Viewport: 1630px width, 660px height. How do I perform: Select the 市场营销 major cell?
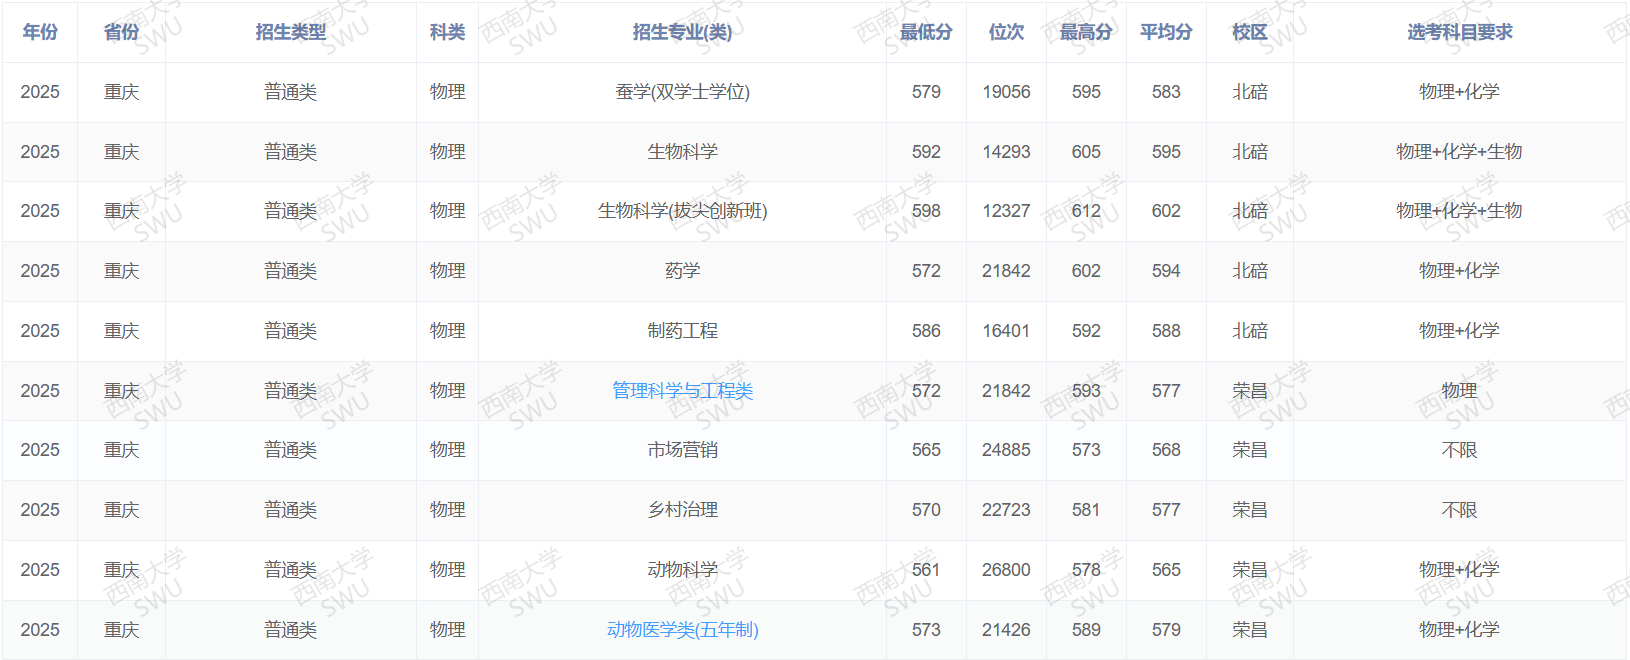coord(682,450)
